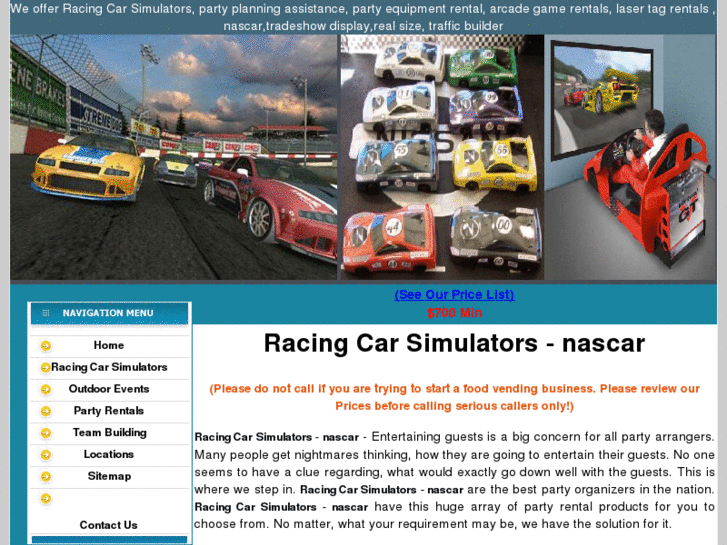Click the red simulator cockpit image
Viewport: 727px width, 545px height.
pyautogui.click(x=631, y=157)
